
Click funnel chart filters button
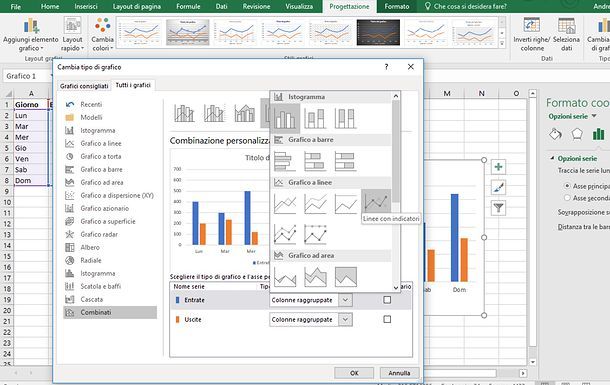pyautogui.click(x=498, y=208)
